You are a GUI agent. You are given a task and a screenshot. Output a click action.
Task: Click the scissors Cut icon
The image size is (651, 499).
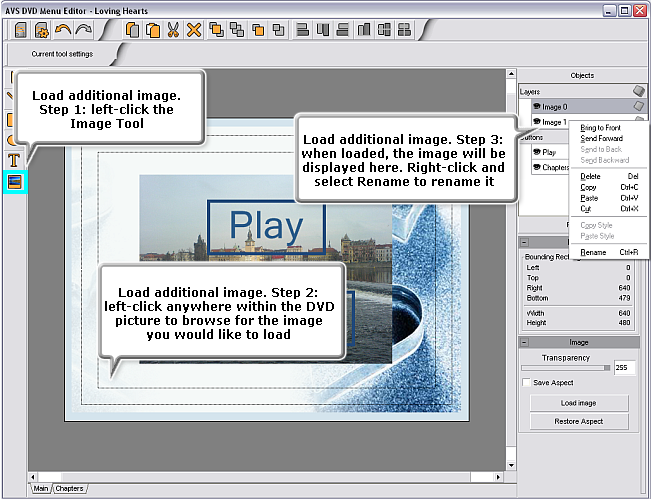[x=173, y=30]
